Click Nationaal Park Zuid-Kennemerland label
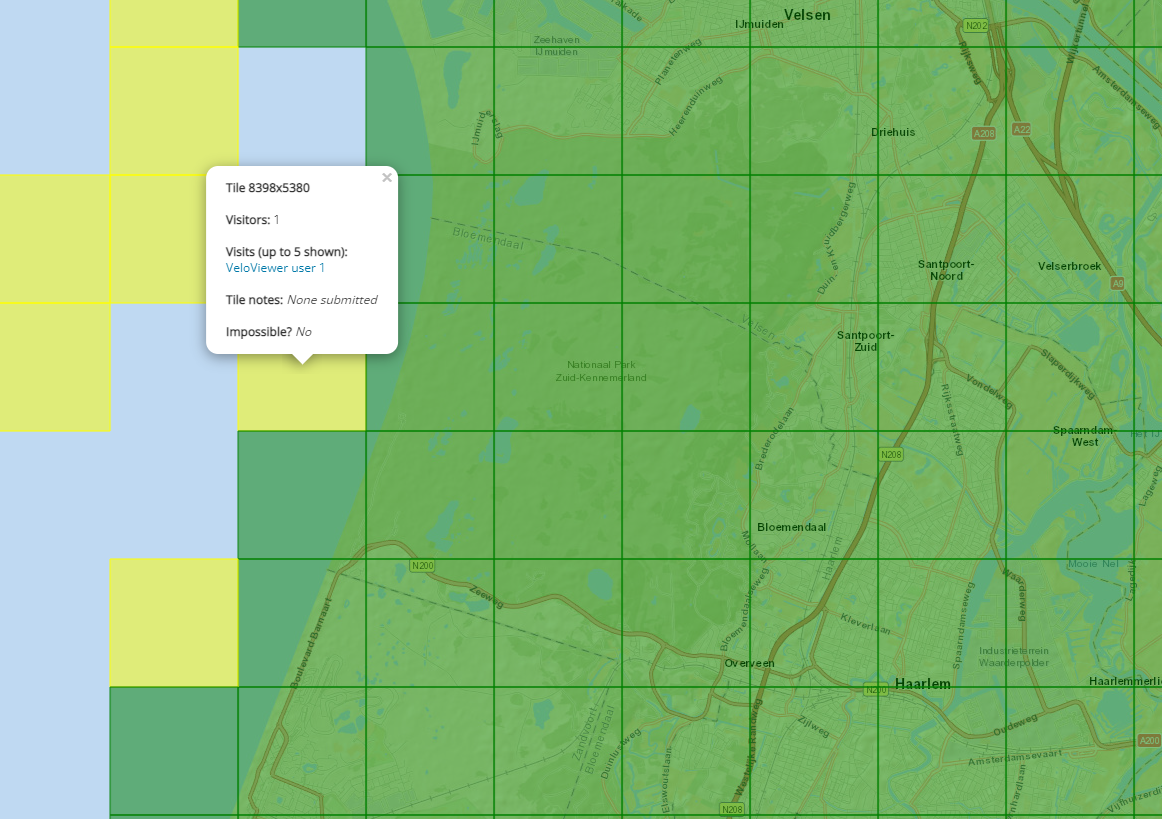Viewport: 1162px width, 819px height. point(600,371)
